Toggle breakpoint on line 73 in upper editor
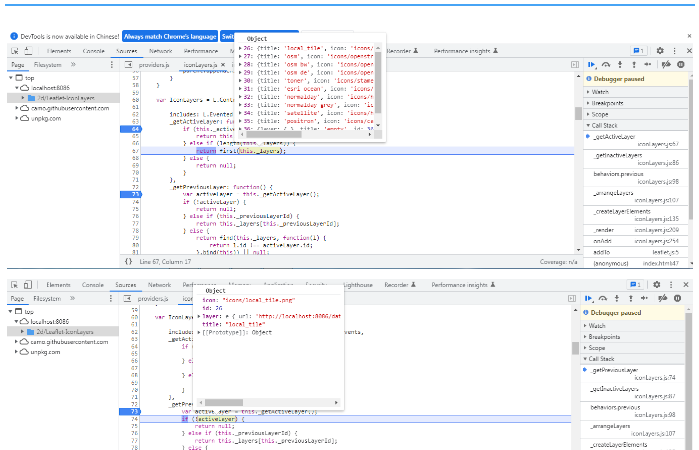 (x=135, y=193)
